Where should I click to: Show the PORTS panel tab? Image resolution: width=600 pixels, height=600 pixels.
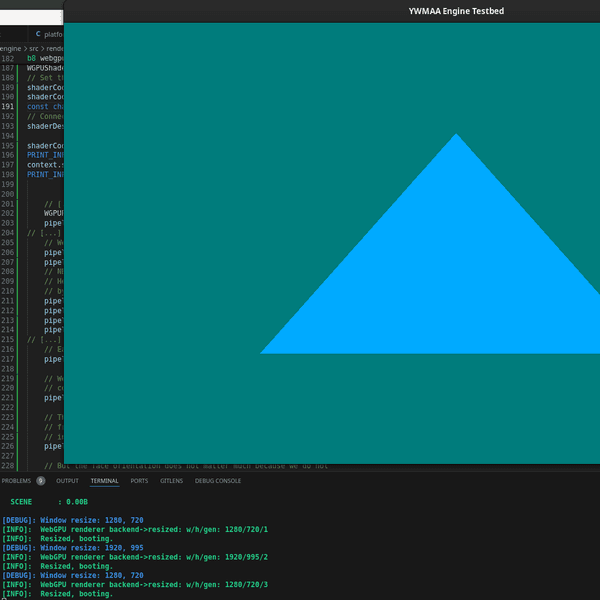tap(139, 481)
